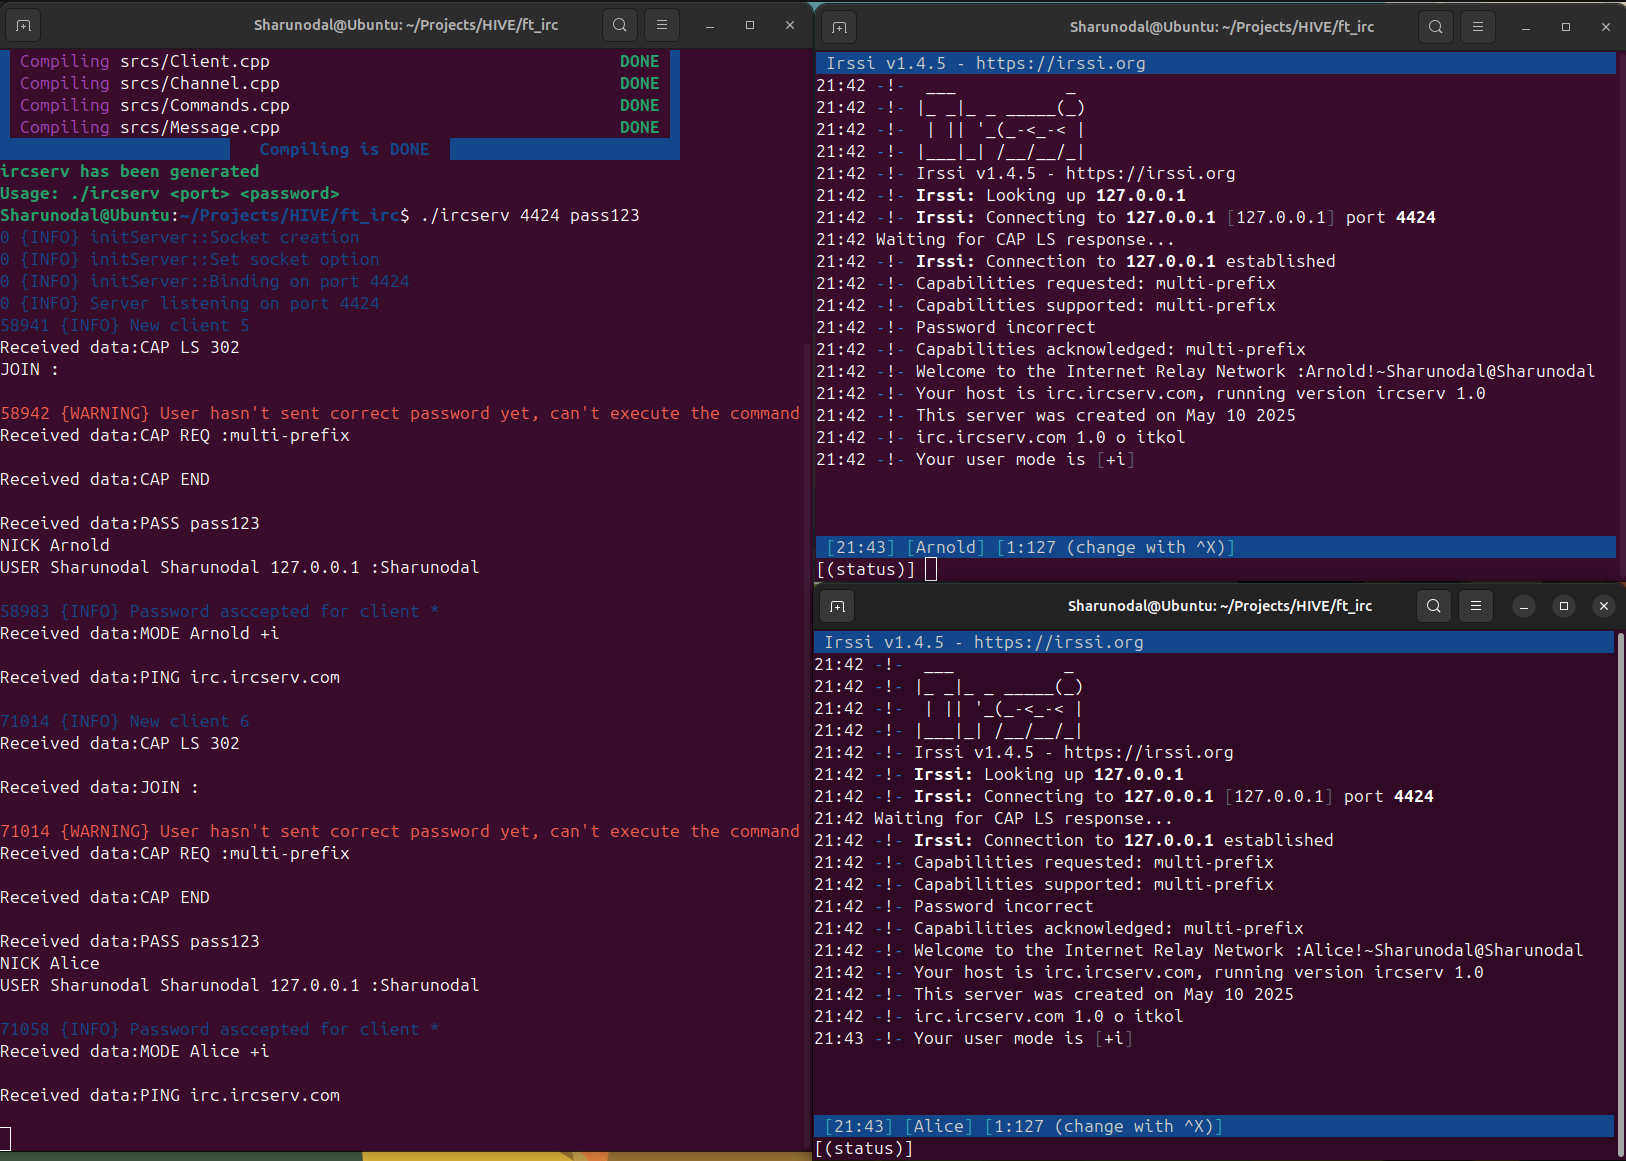Maximize the left terminal window
Screen dimensions: 1626x1161
point(750,25)
